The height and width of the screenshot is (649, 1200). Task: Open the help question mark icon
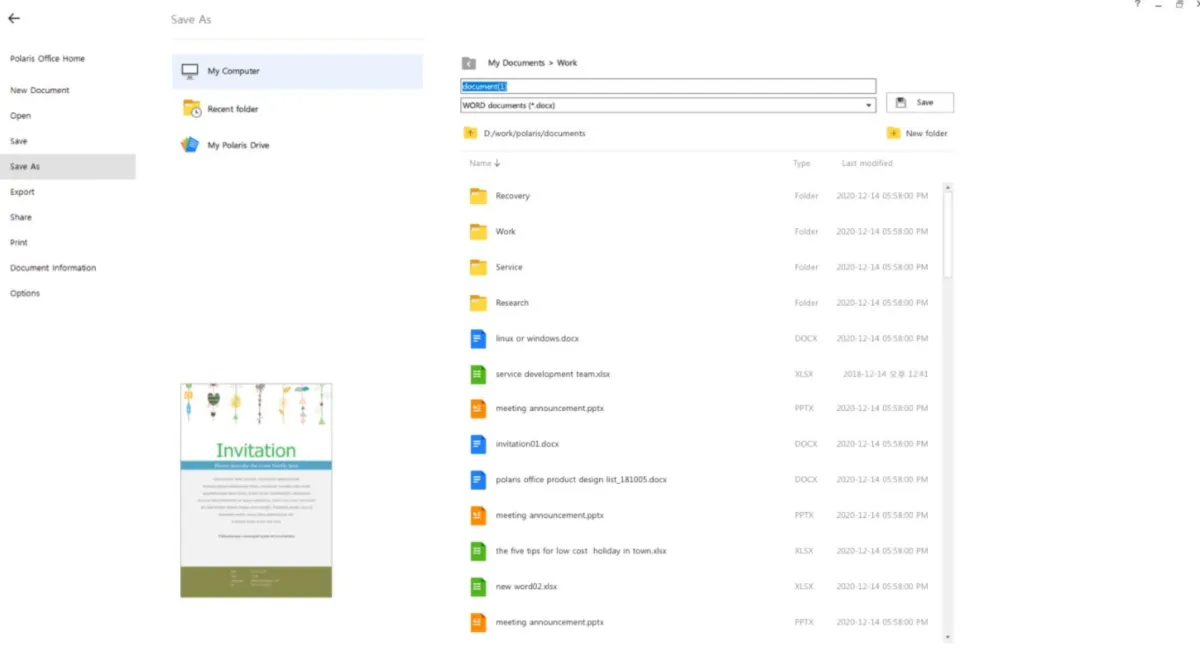(1137, 6)
